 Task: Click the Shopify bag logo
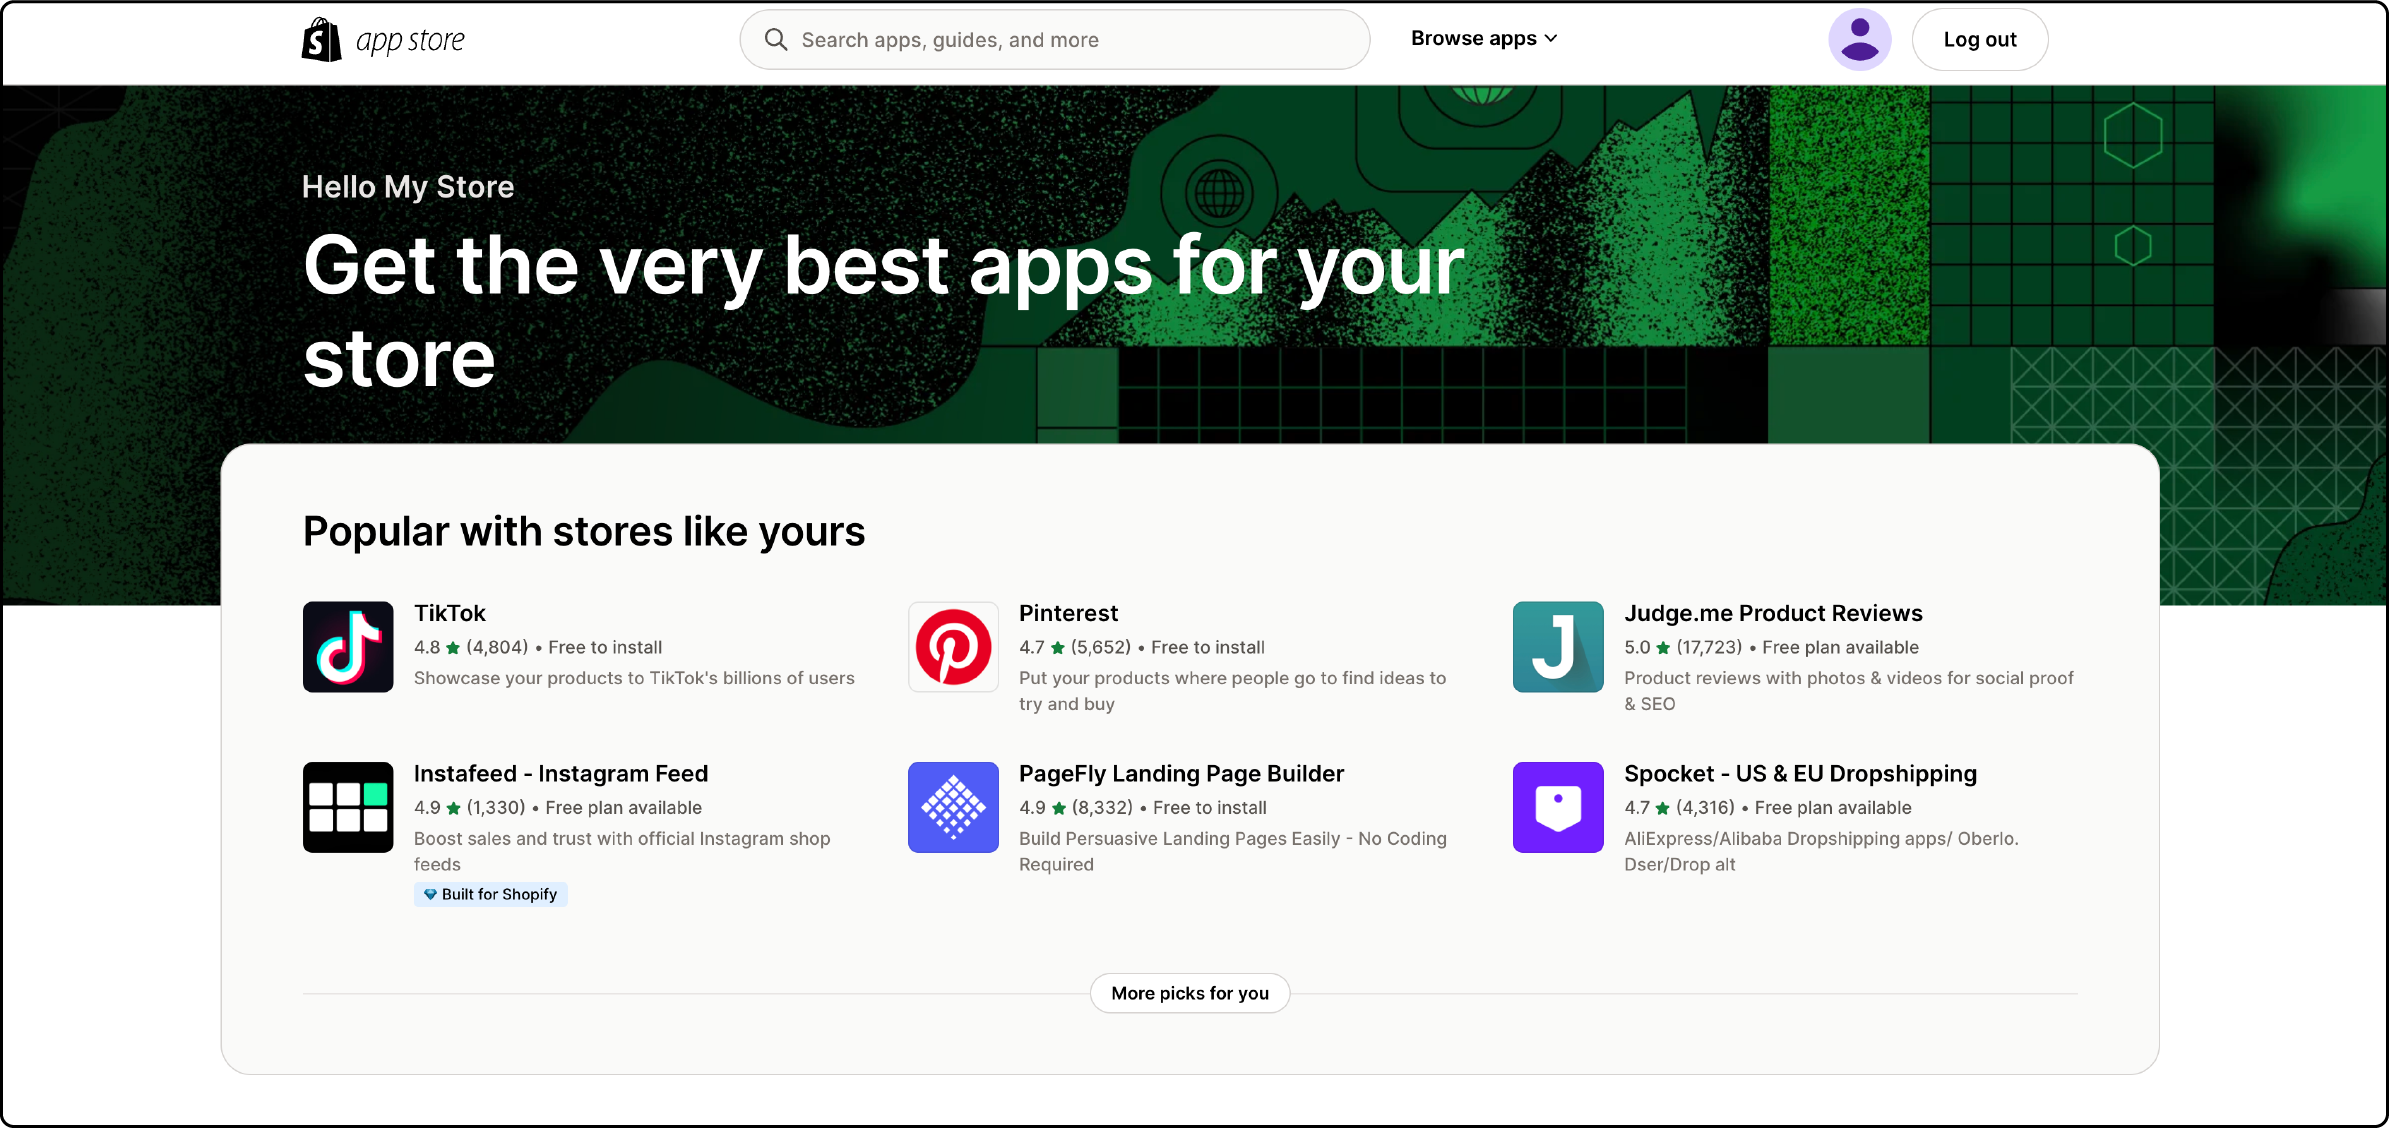(x=321, y=40)
